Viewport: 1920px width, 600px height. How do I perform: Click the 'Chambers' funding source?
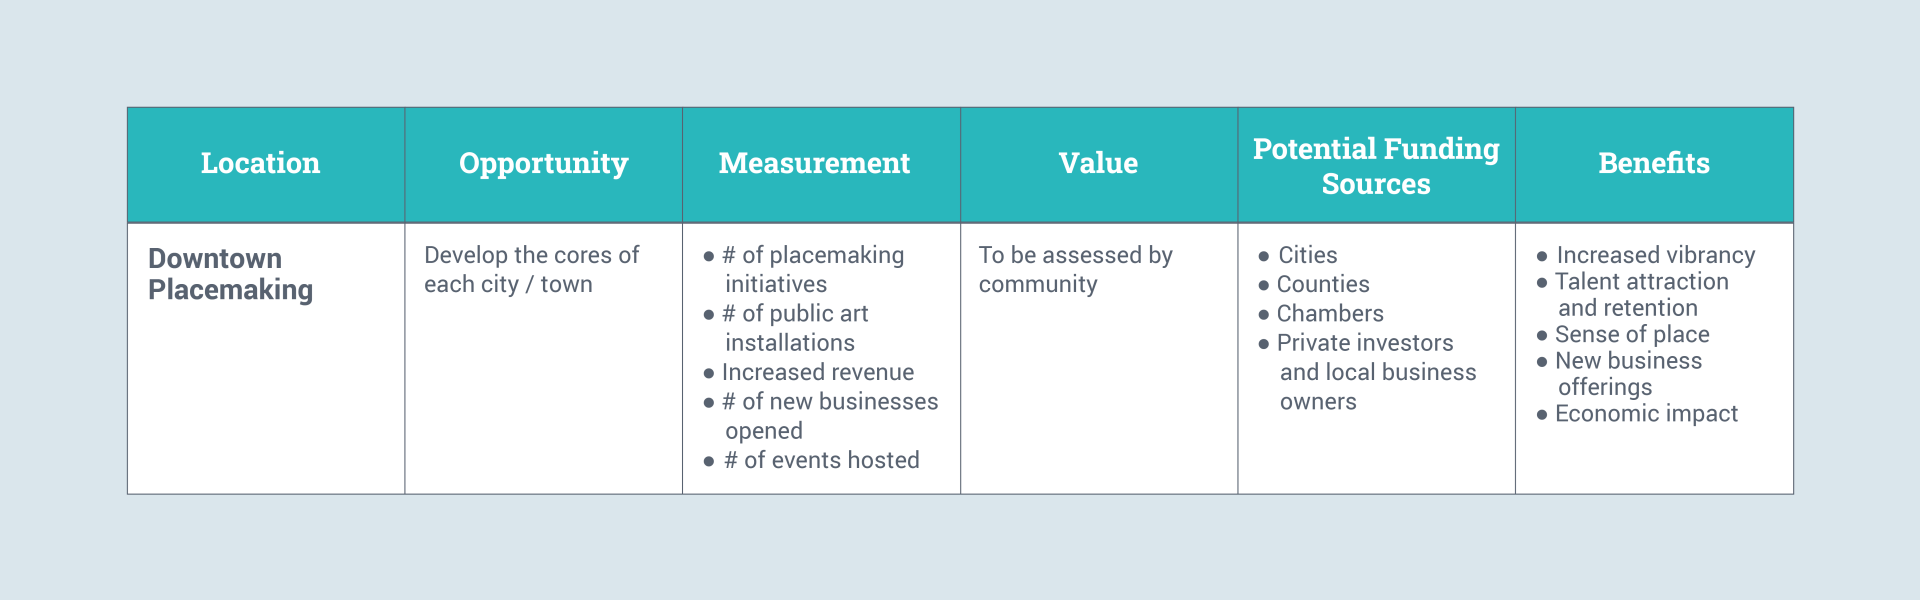pyautogui.click(x=1330, y=314)
